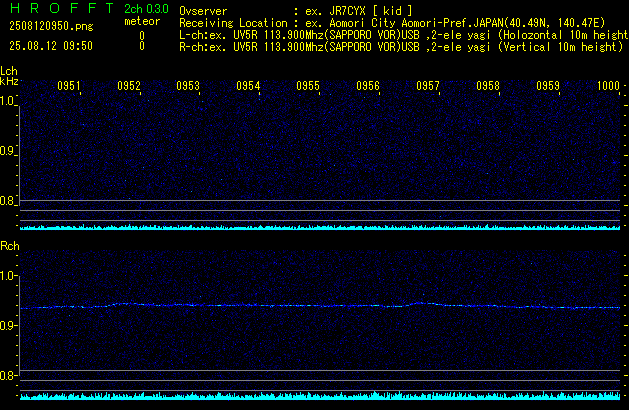The image size is (629, 410).
Task: Click the meteor counter label
Action: pos(142,21)
